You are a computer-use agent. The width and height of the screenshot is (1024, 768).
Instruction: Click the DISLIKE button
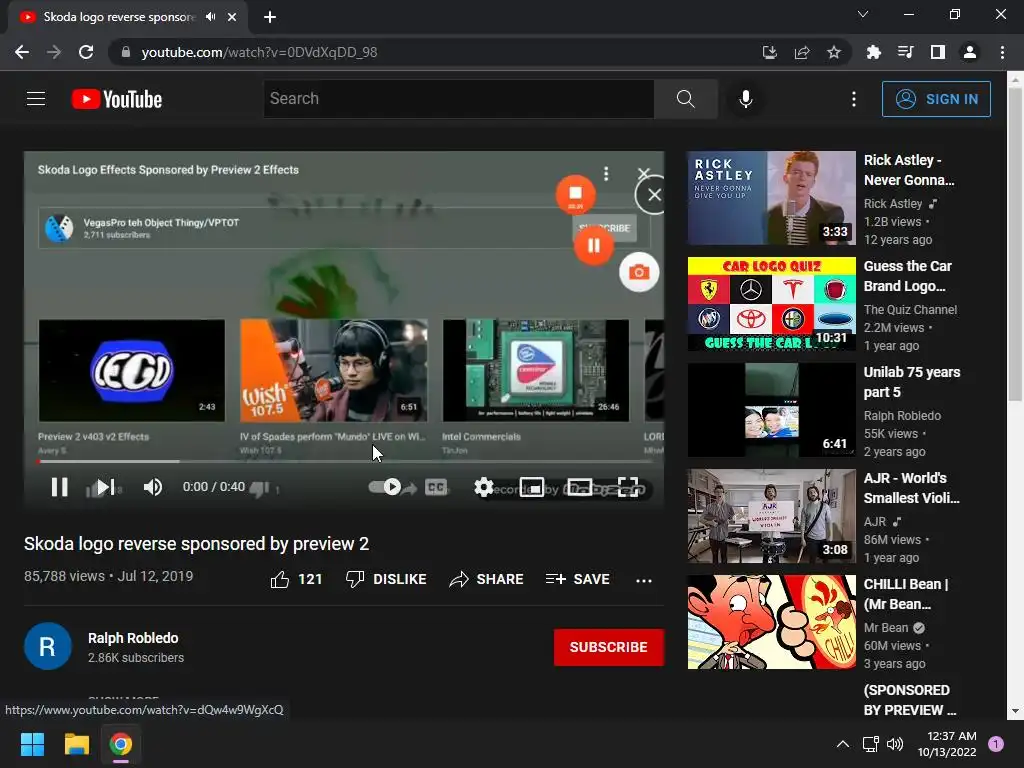pyautogui.click(x=386, y=579)
